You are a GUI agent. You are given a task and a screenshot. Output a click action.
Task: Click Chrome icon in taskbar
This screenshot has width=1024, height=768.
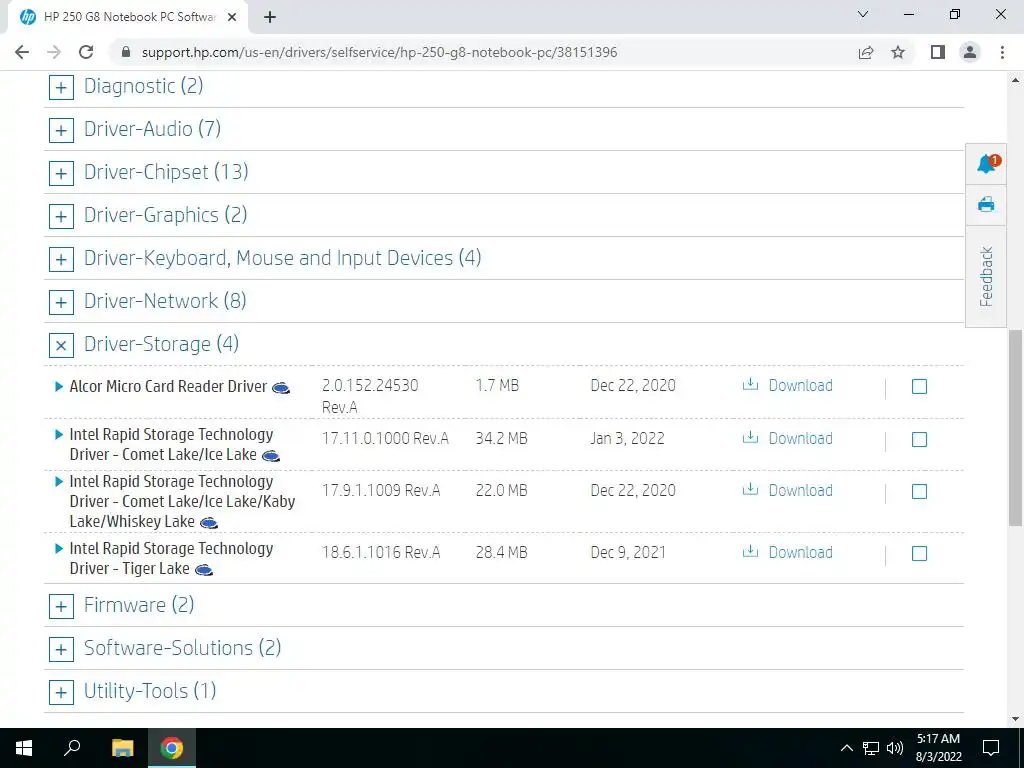(172, 748)
